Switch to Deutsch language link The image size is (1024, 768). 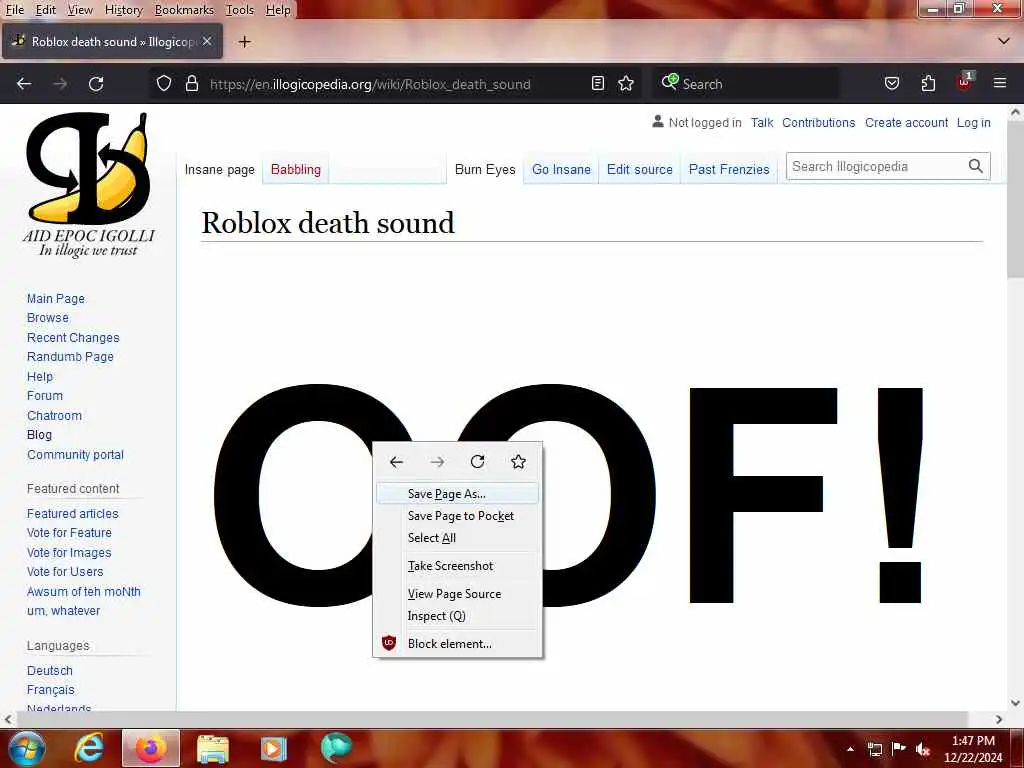[50, 671]
